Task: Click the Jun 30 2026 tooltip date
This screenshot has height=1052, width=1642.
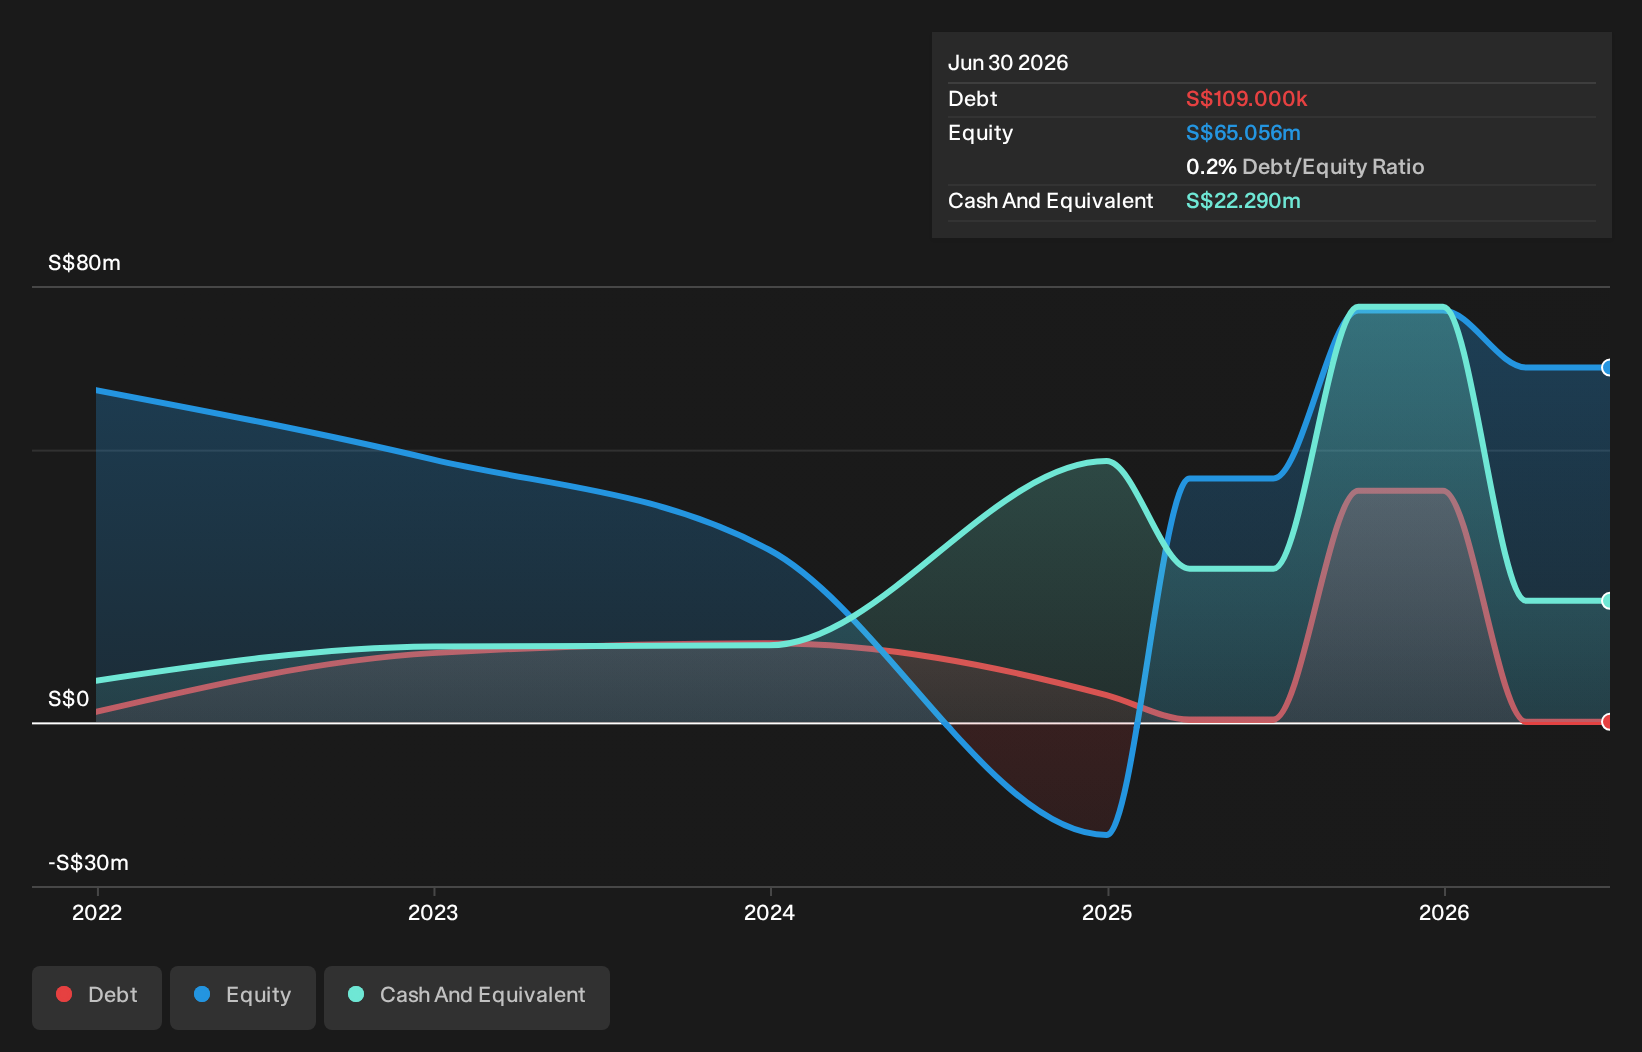Action: coord(1008,63)
